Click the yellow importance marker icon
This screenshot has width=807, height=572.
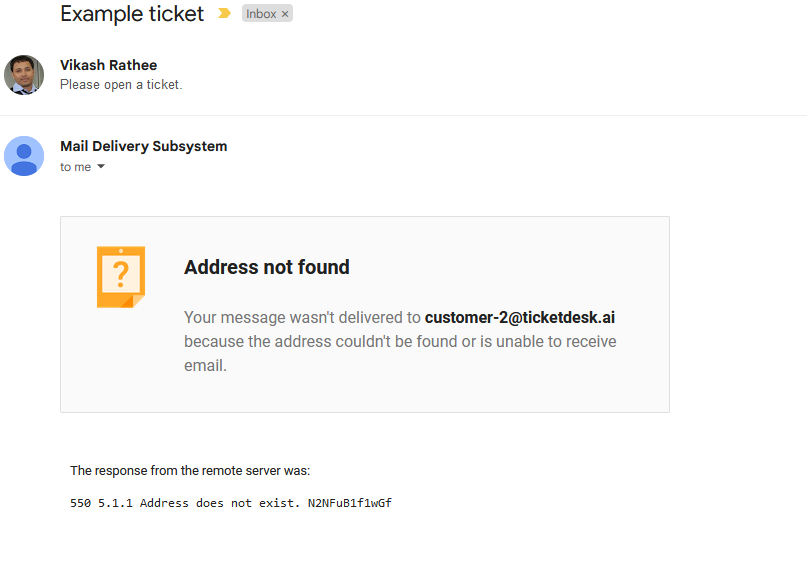(x=224, y=14)
